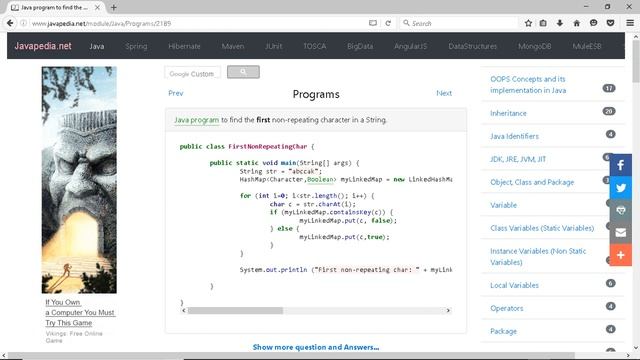This screenshot has width=640, height=360.
Task: Open the Maven navbar item
Action: (233, 47)
